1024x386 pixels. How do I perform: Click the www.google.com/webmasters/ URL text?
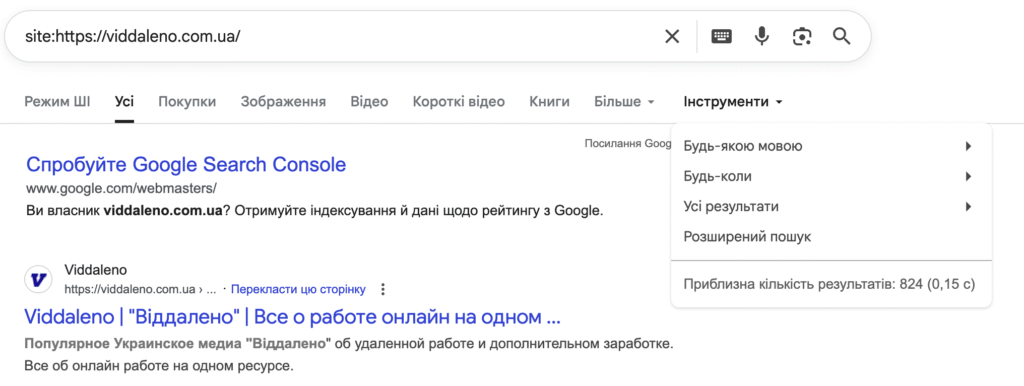tap(121, 189)
